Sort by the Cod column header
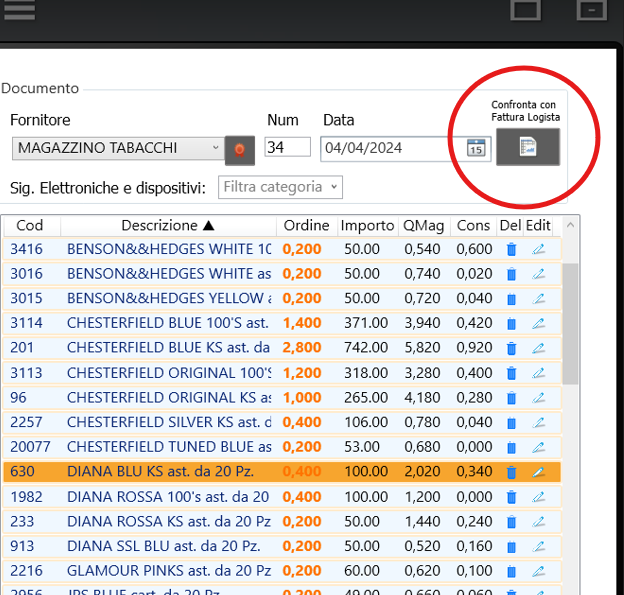This screenshot has height=595, width=624. point(30,226)
